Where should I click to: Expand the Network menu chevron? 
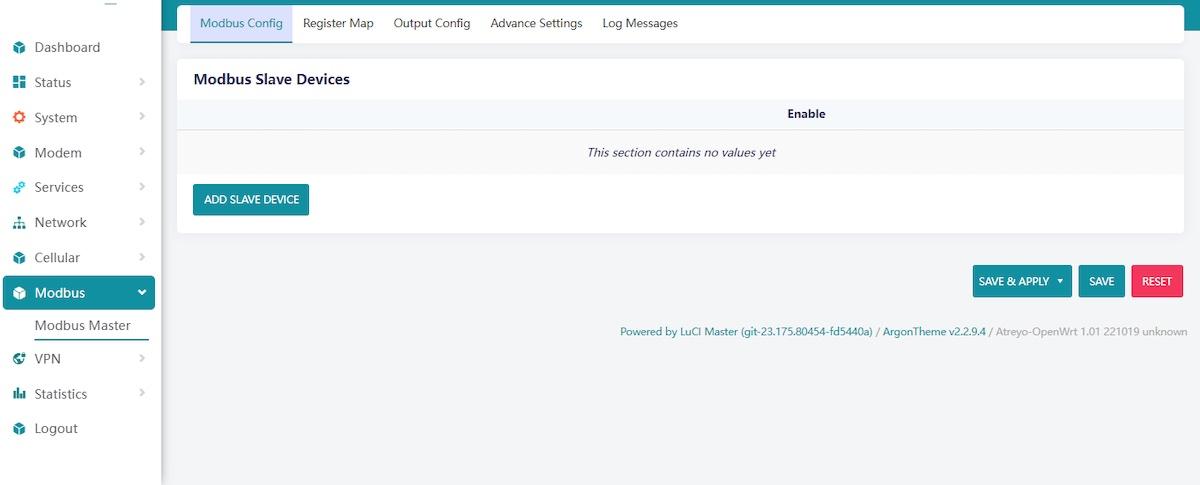tap(142, 222)
